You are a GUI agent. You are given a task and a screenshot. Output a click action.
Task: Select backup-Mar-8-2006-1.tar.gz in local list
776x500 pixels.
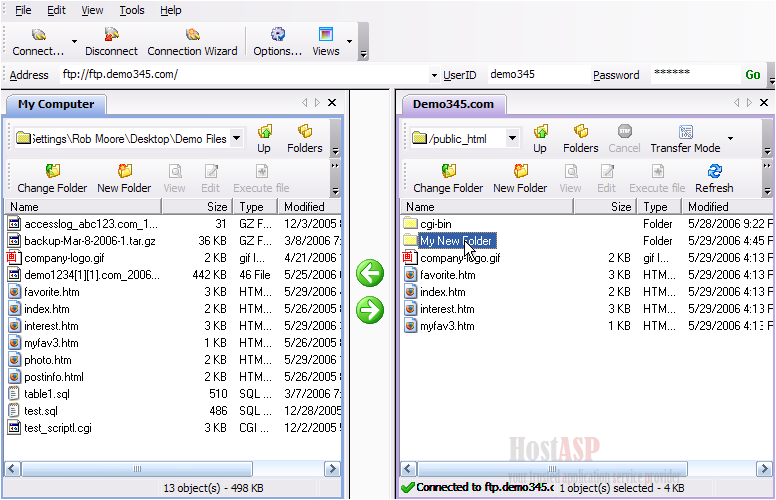[90, 241]
